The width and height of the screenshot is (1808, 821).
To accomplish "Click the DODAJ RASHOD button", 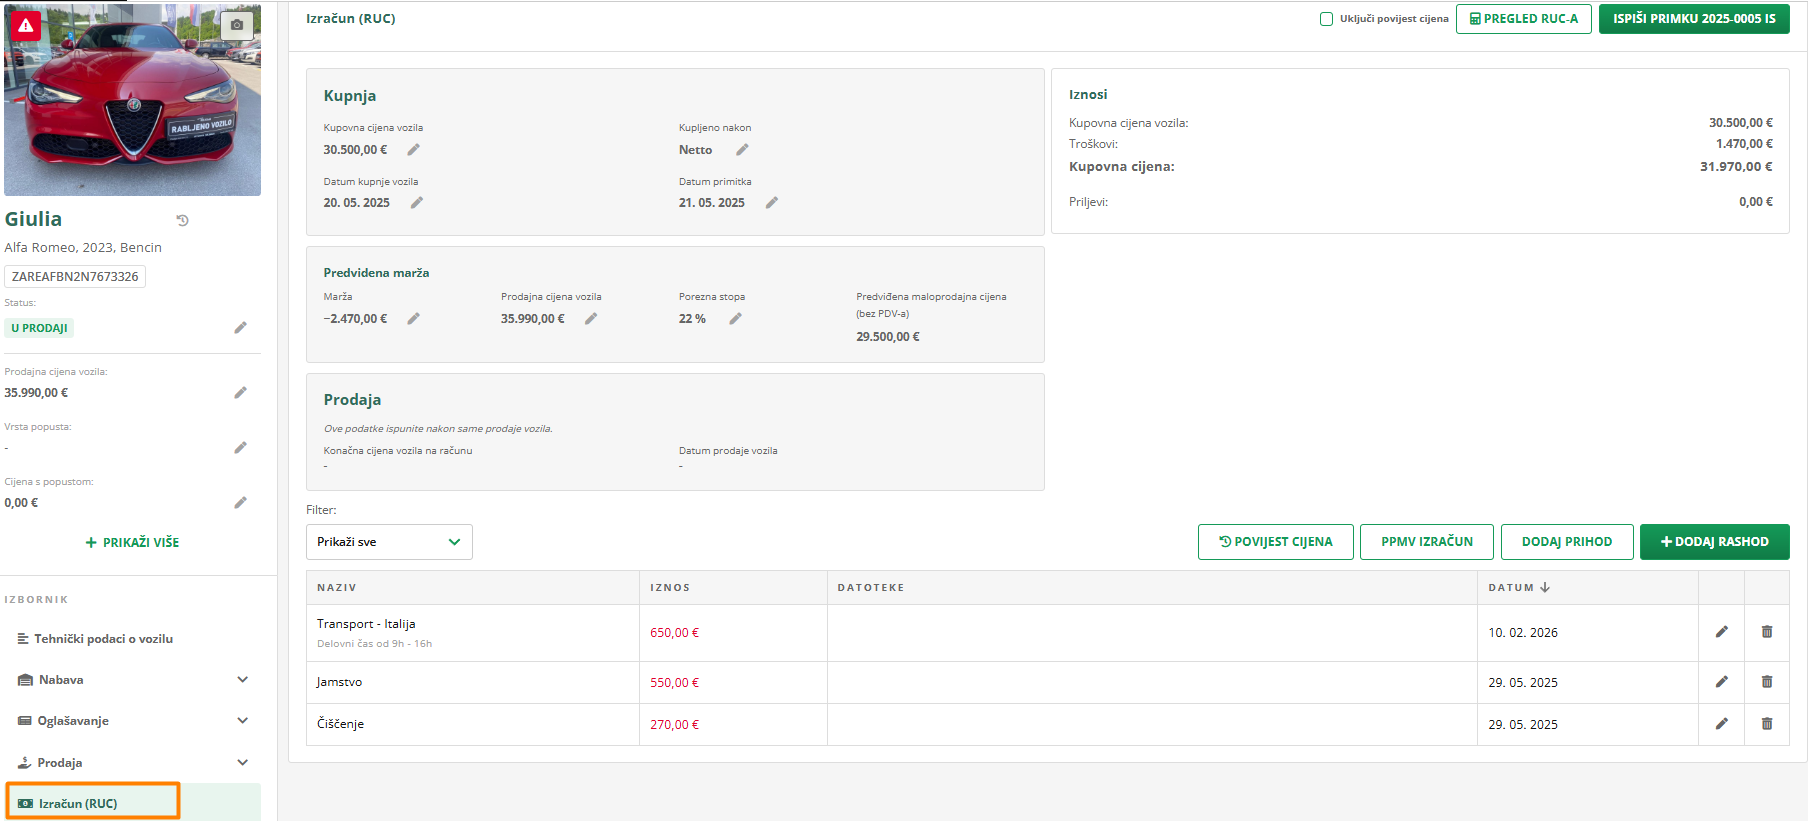I will pyautogui.click(x=1714, y=542).
